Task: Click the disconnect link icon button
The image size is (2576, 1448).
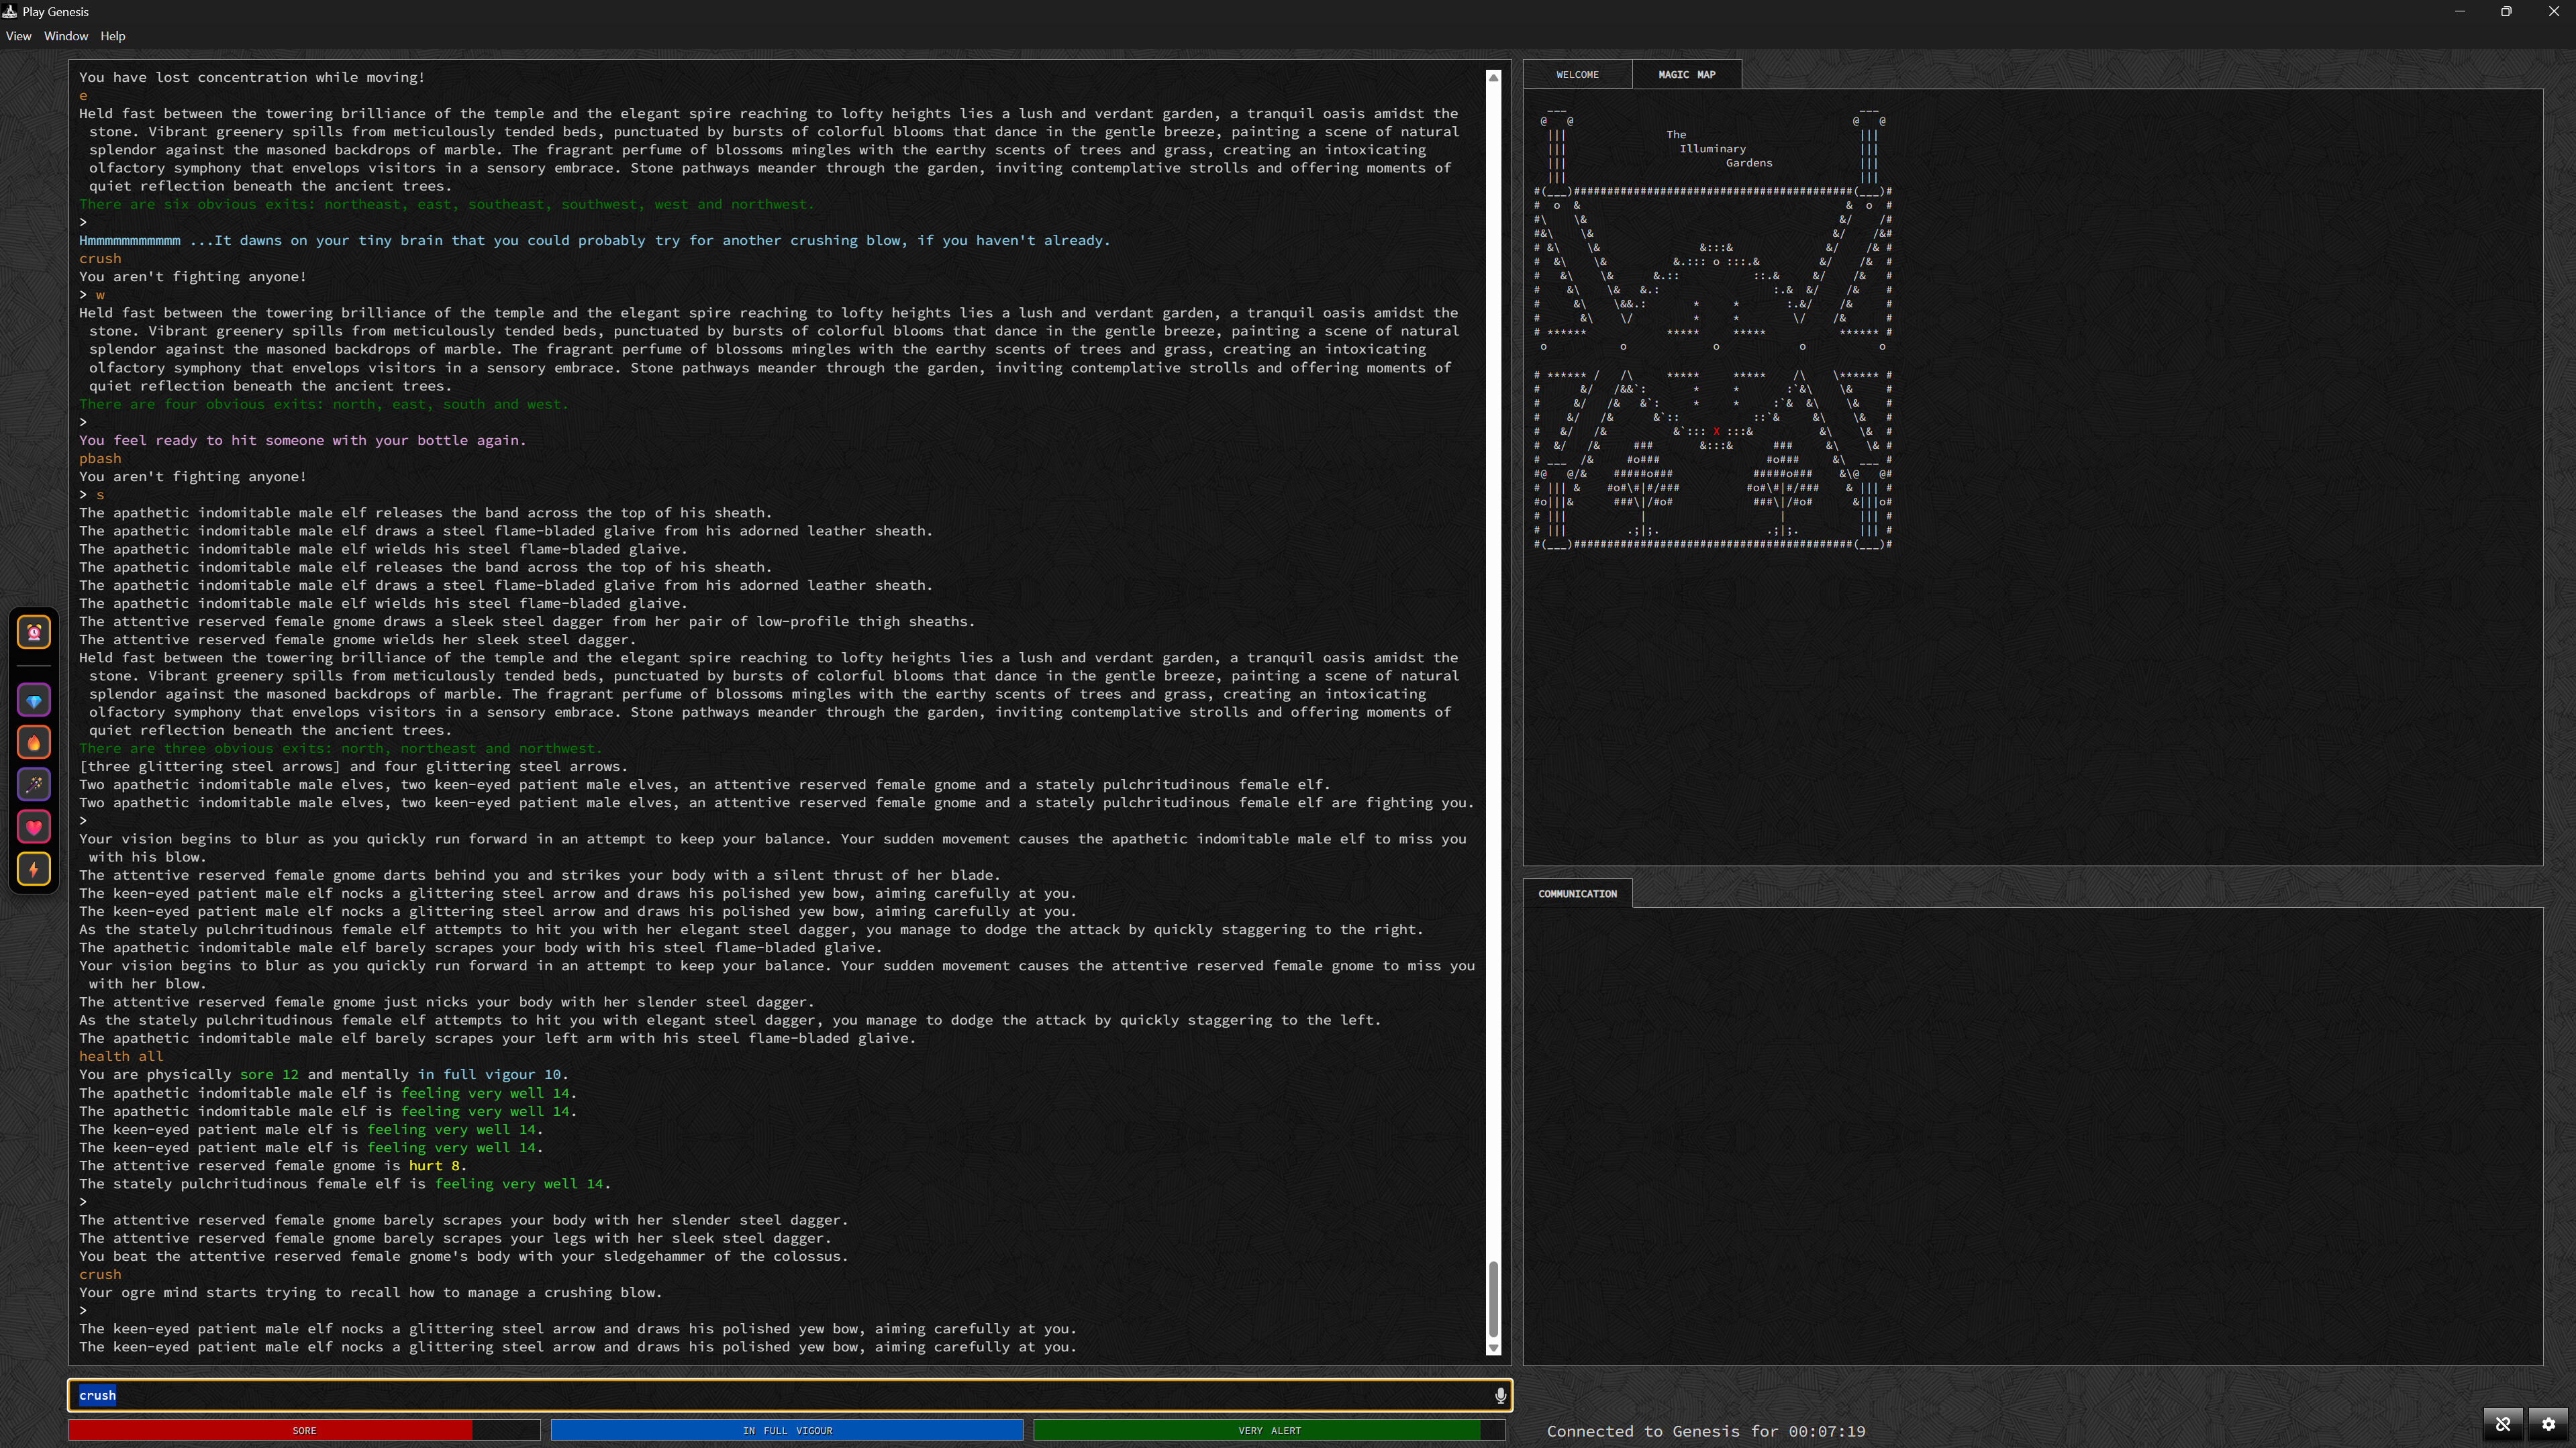Action: coord(2503,1424)
